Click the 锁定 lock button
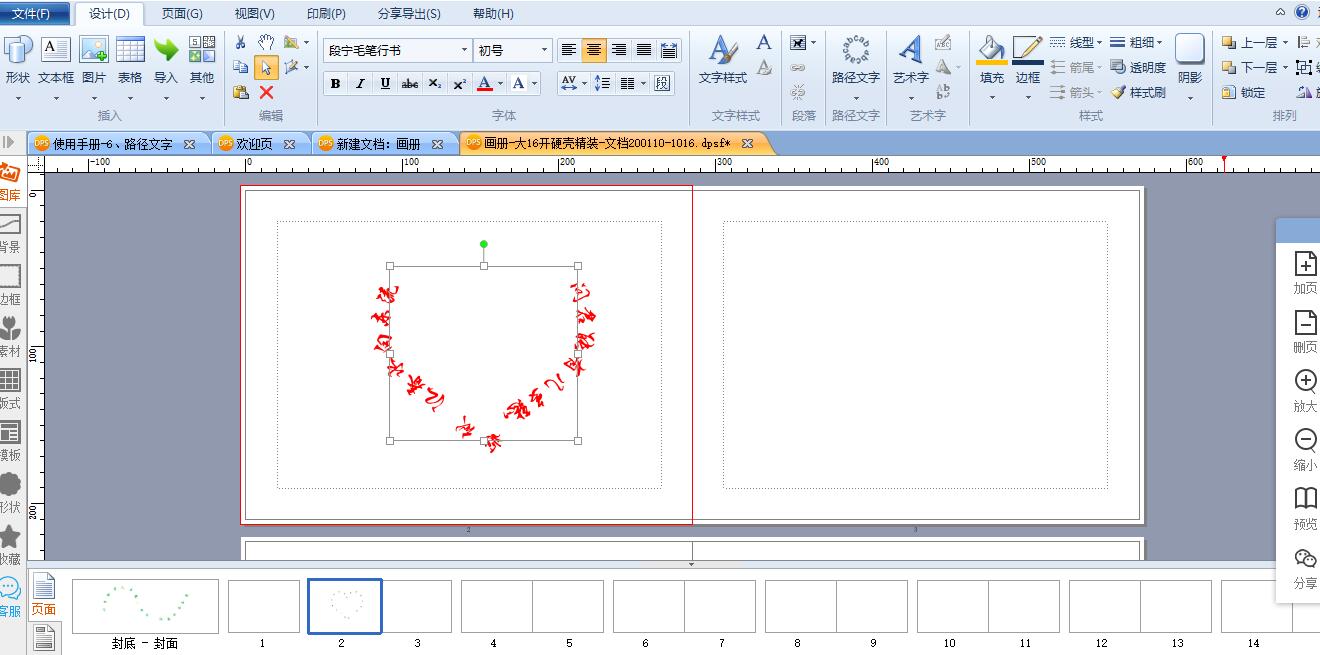1320x655 pixels. point(1244,92)
